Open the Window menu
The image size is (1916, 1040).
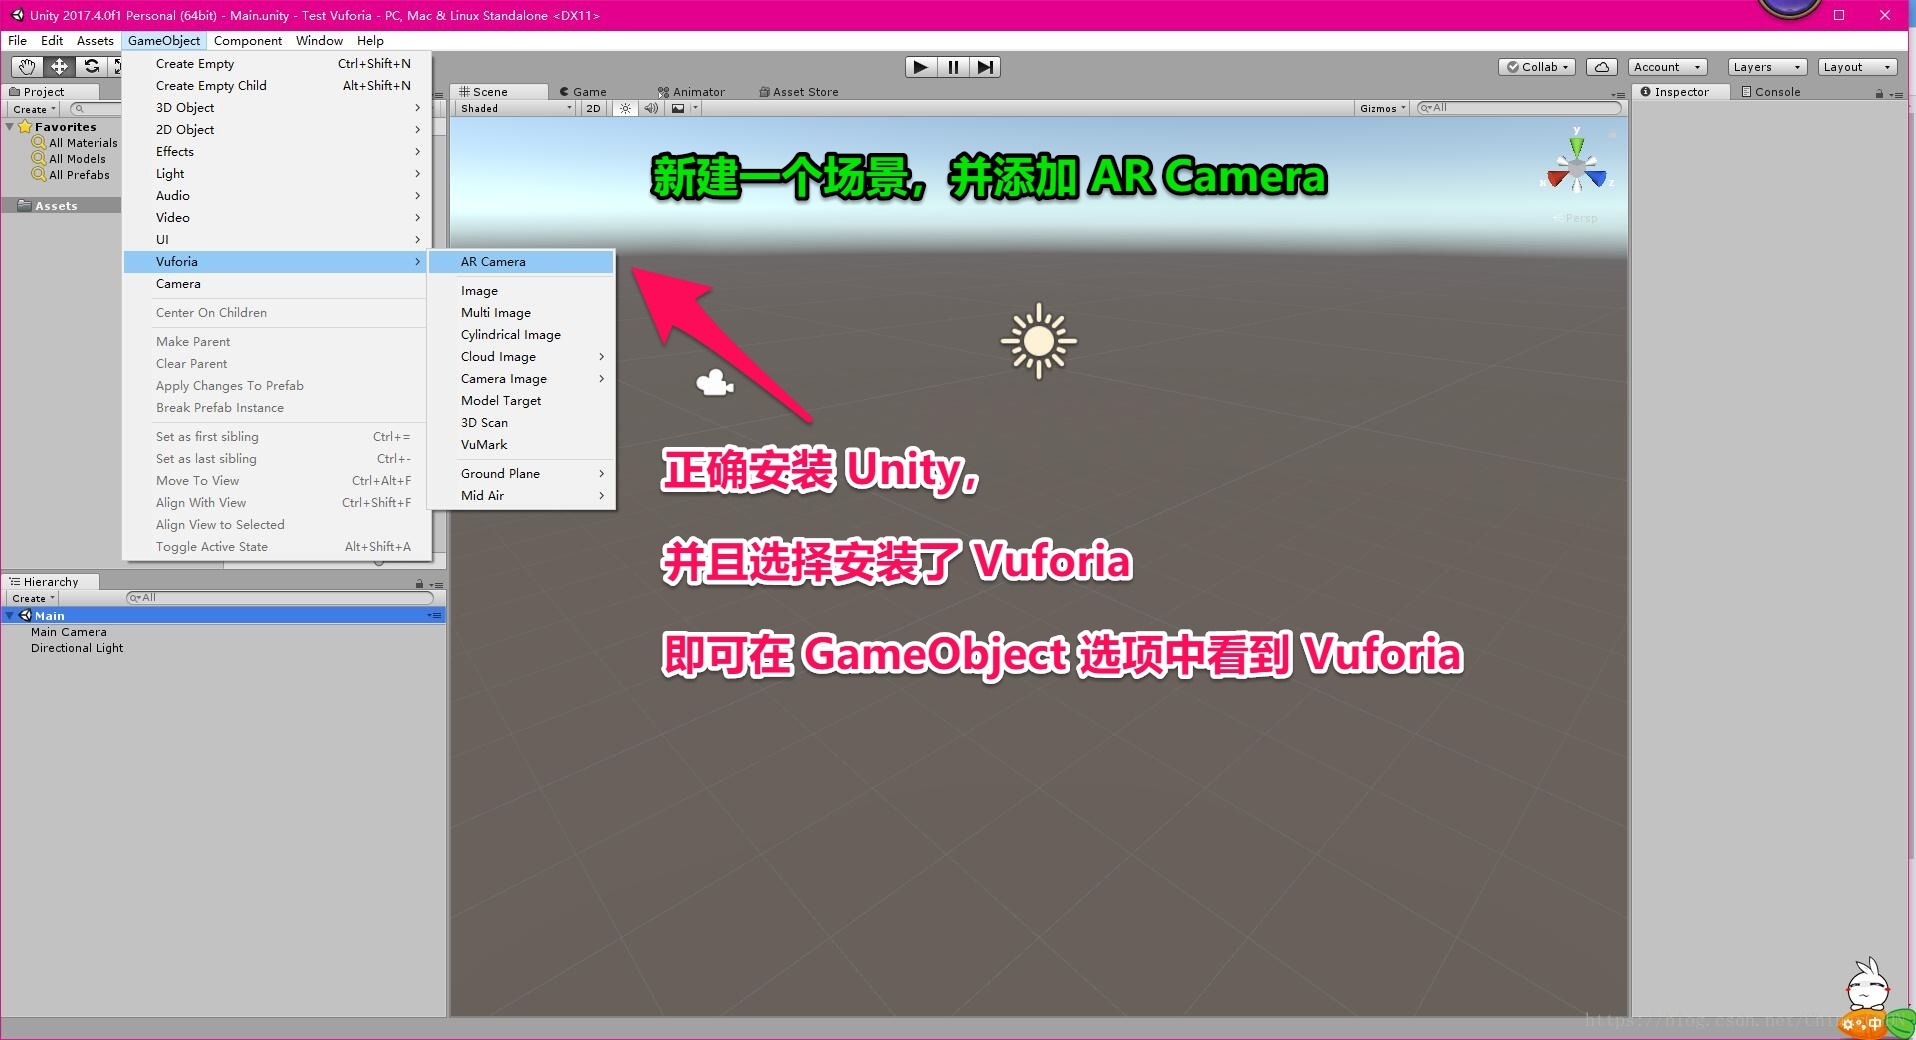pos(319,41)
